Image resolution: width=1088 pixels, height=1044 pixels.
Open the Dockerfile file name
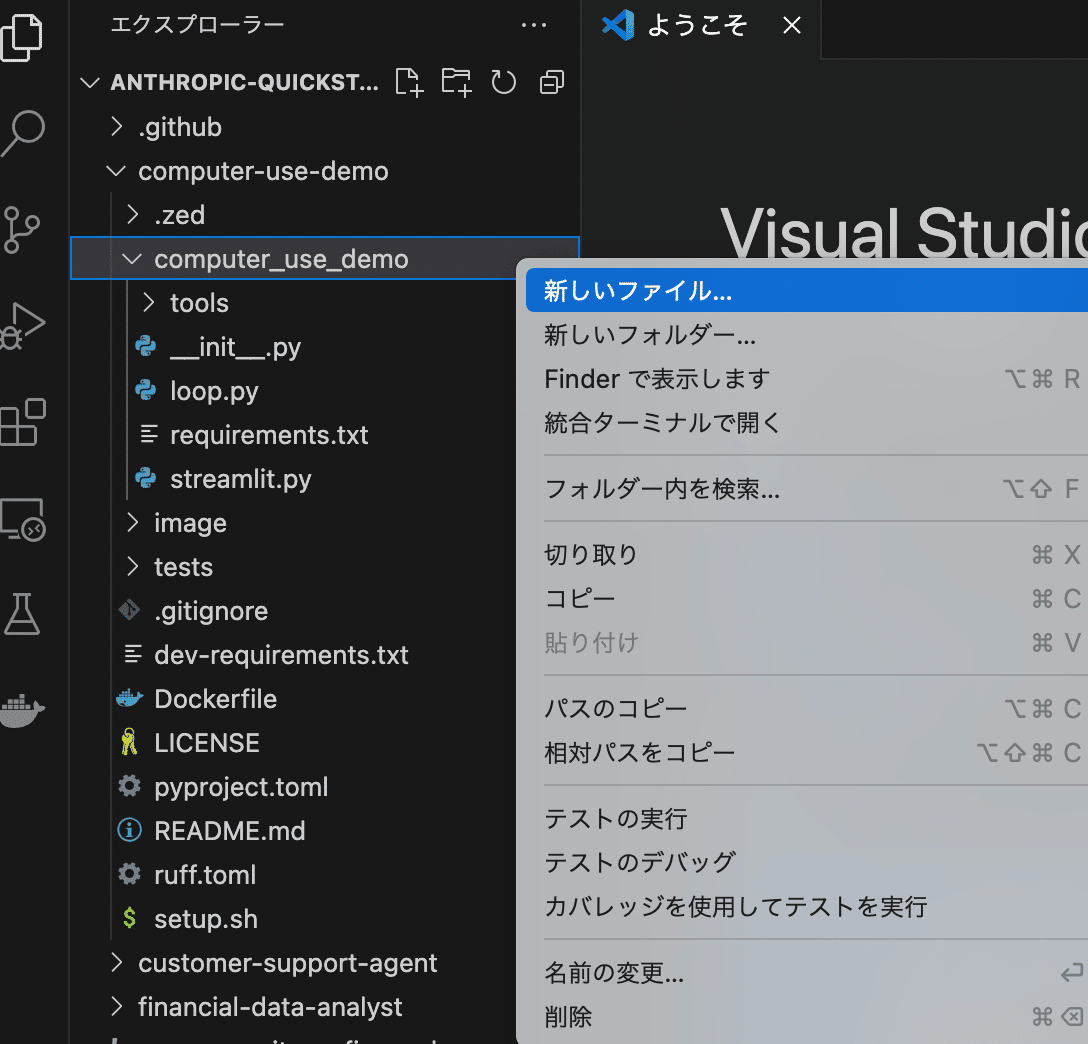(215, 699)
